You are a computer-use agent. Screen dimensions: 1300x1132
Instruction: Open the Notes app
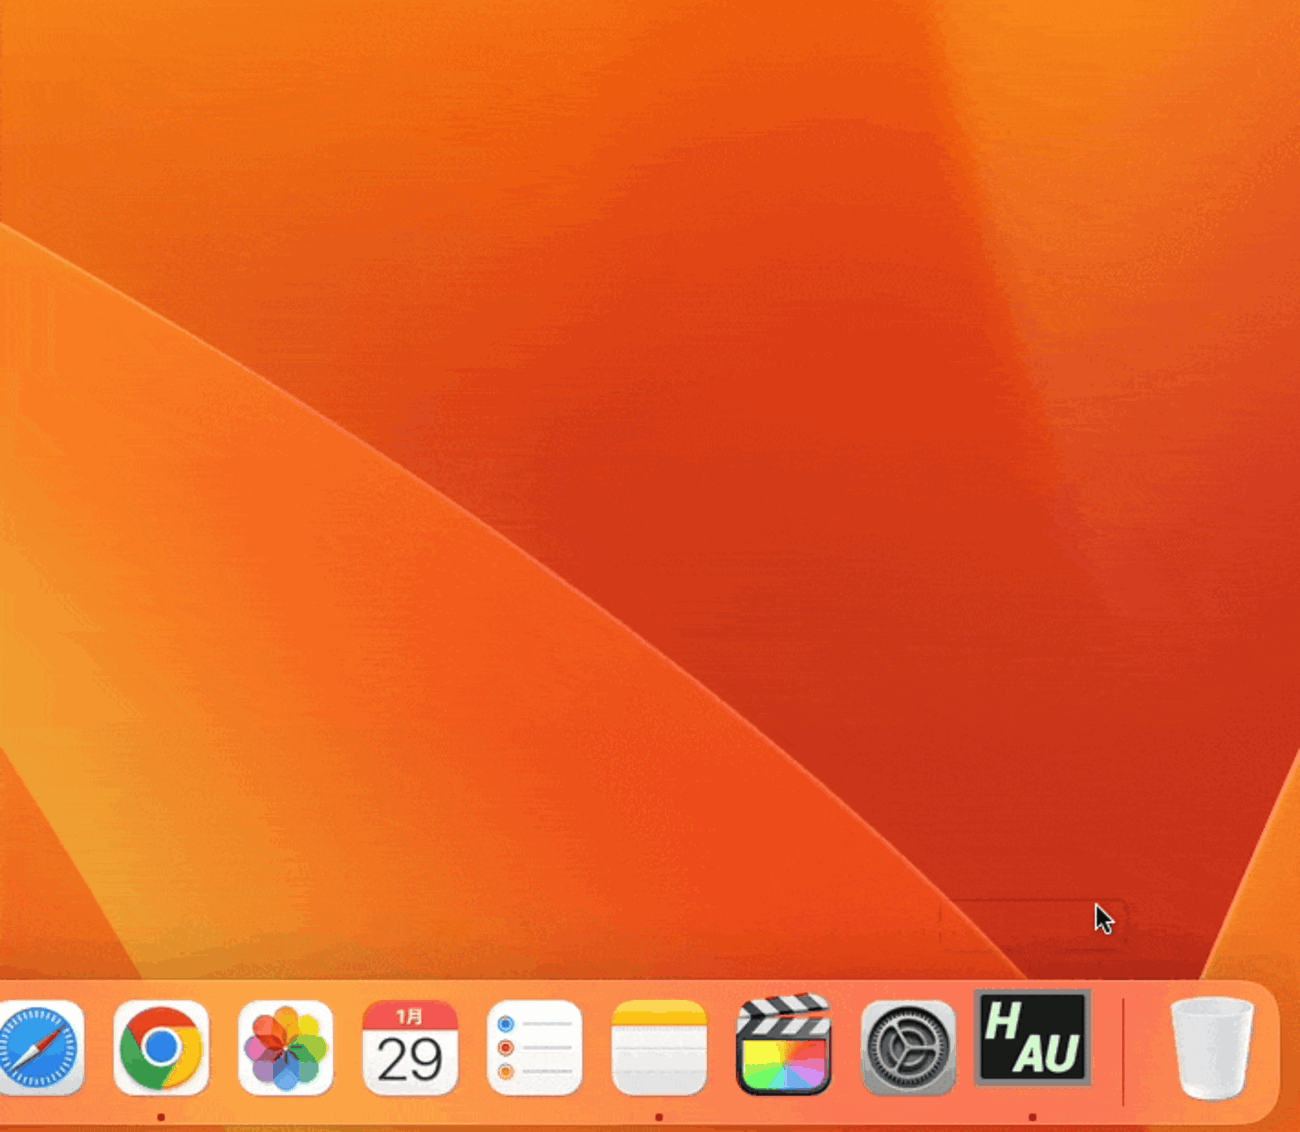[659, 1047]
